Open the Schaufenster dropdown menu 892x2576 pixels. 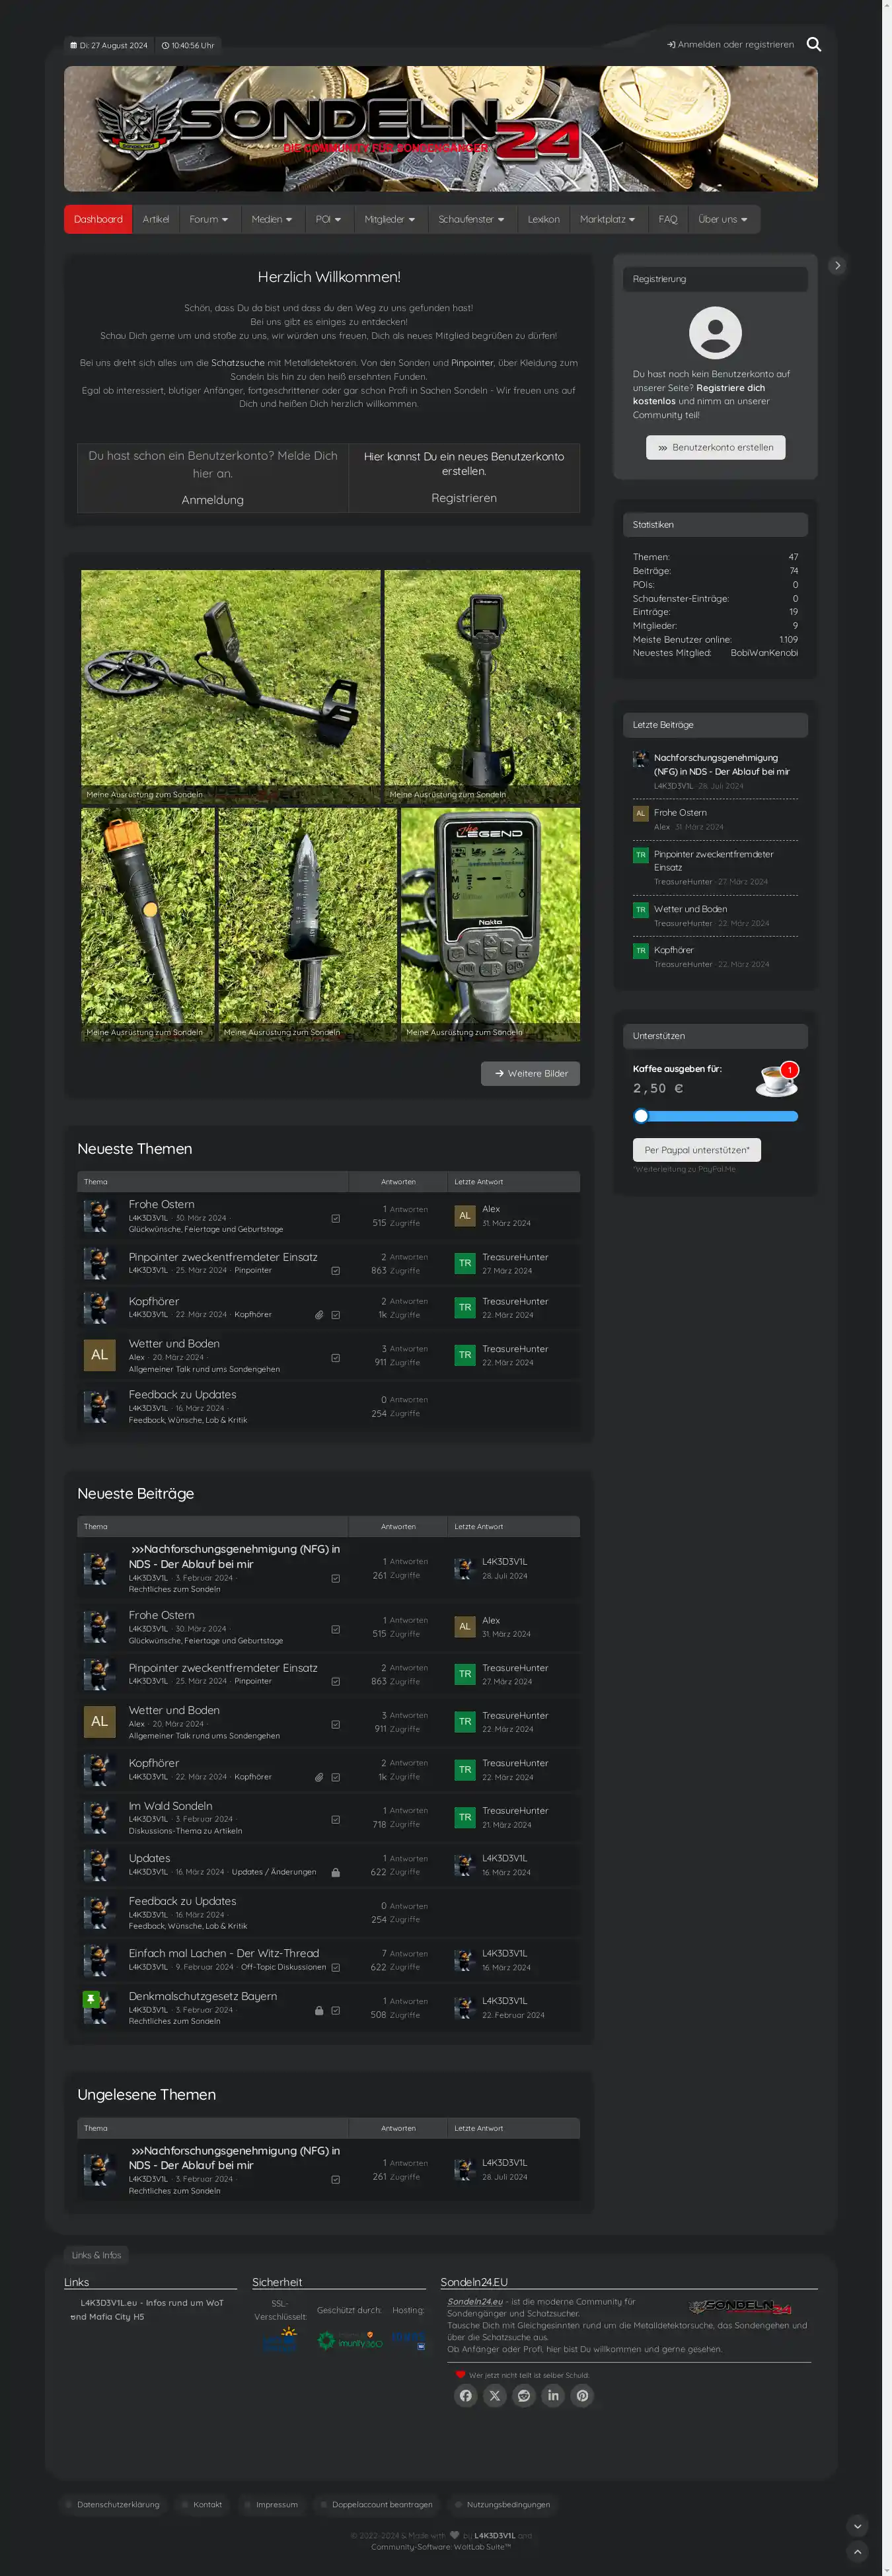point(471,219)
